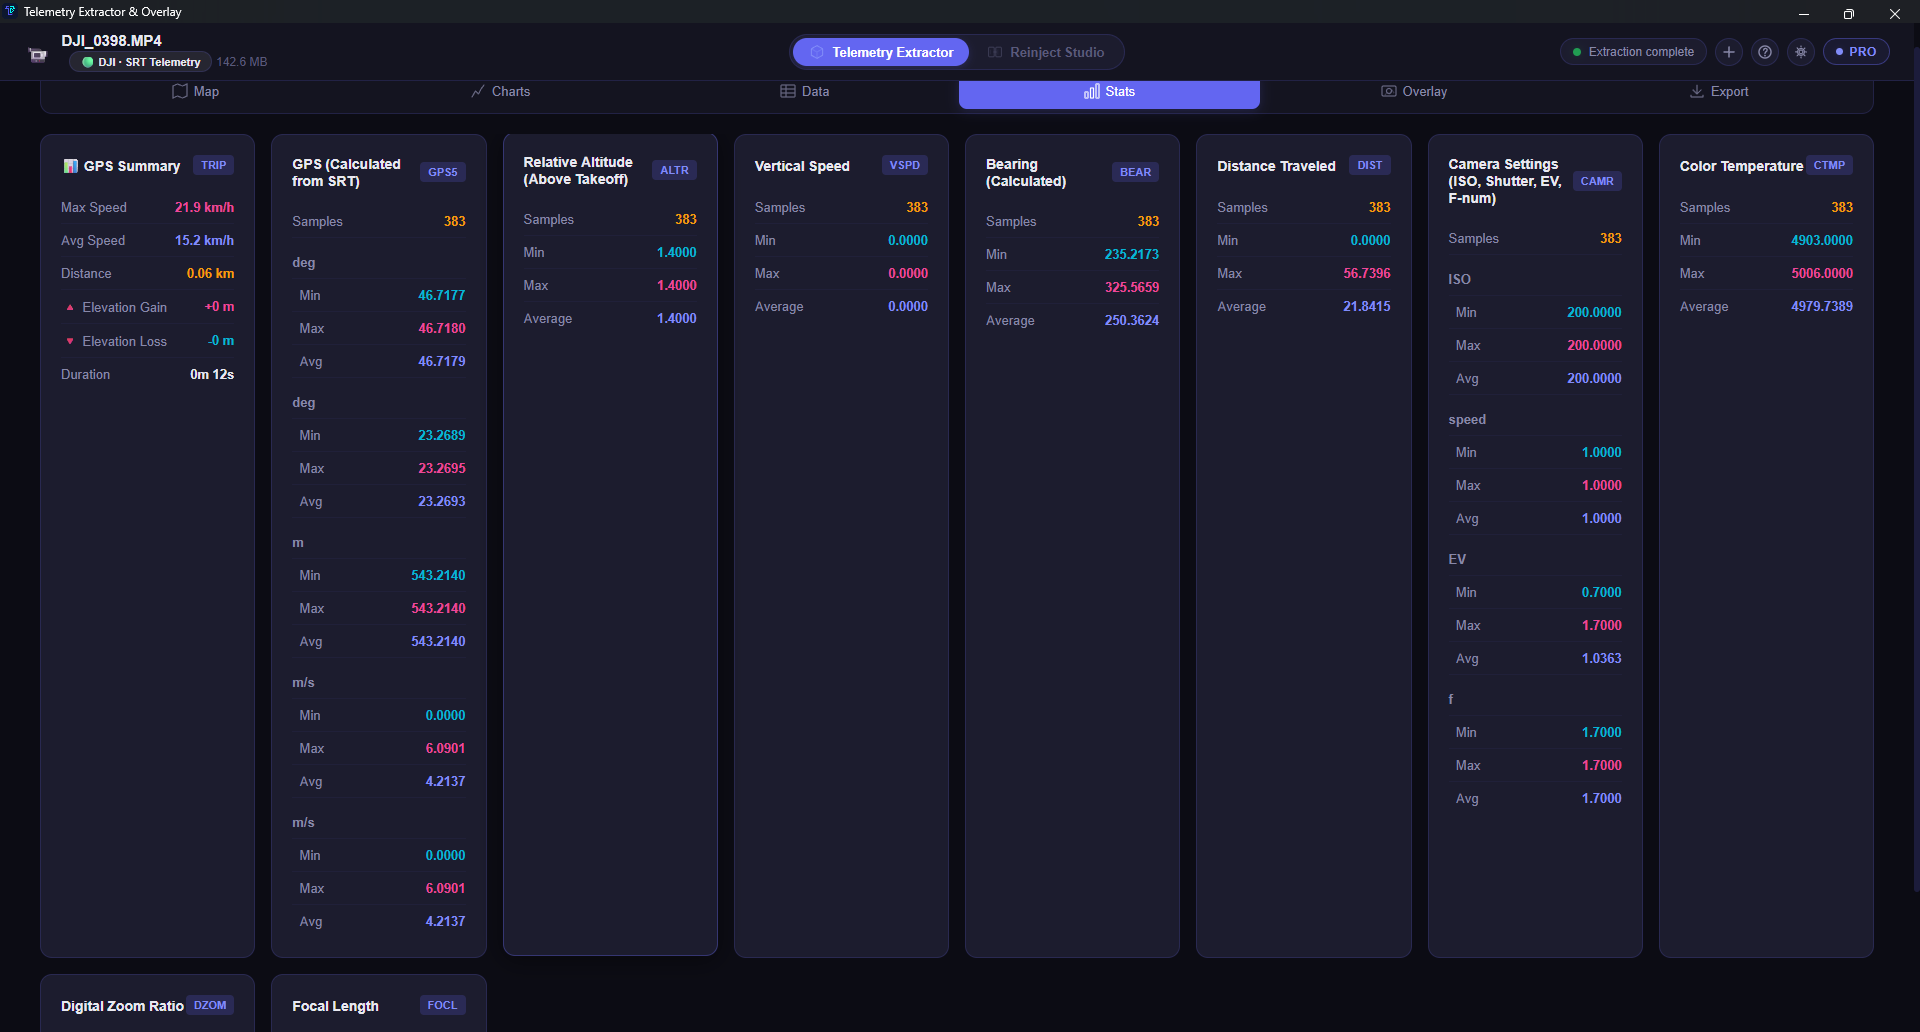
Task: Click the bar-chart icon on GPS Summary card
Action: 70,165
